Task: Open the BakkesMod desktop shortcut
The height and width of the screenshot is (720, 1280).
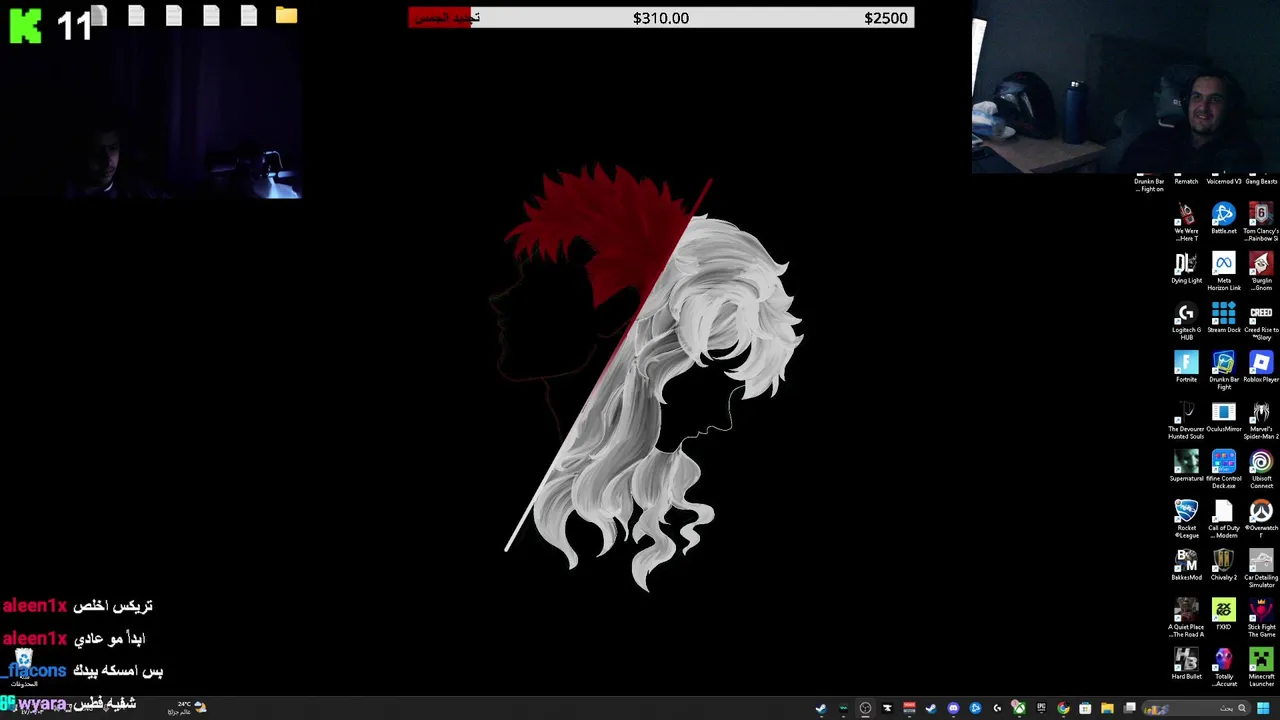Action: pos(1186,565)
